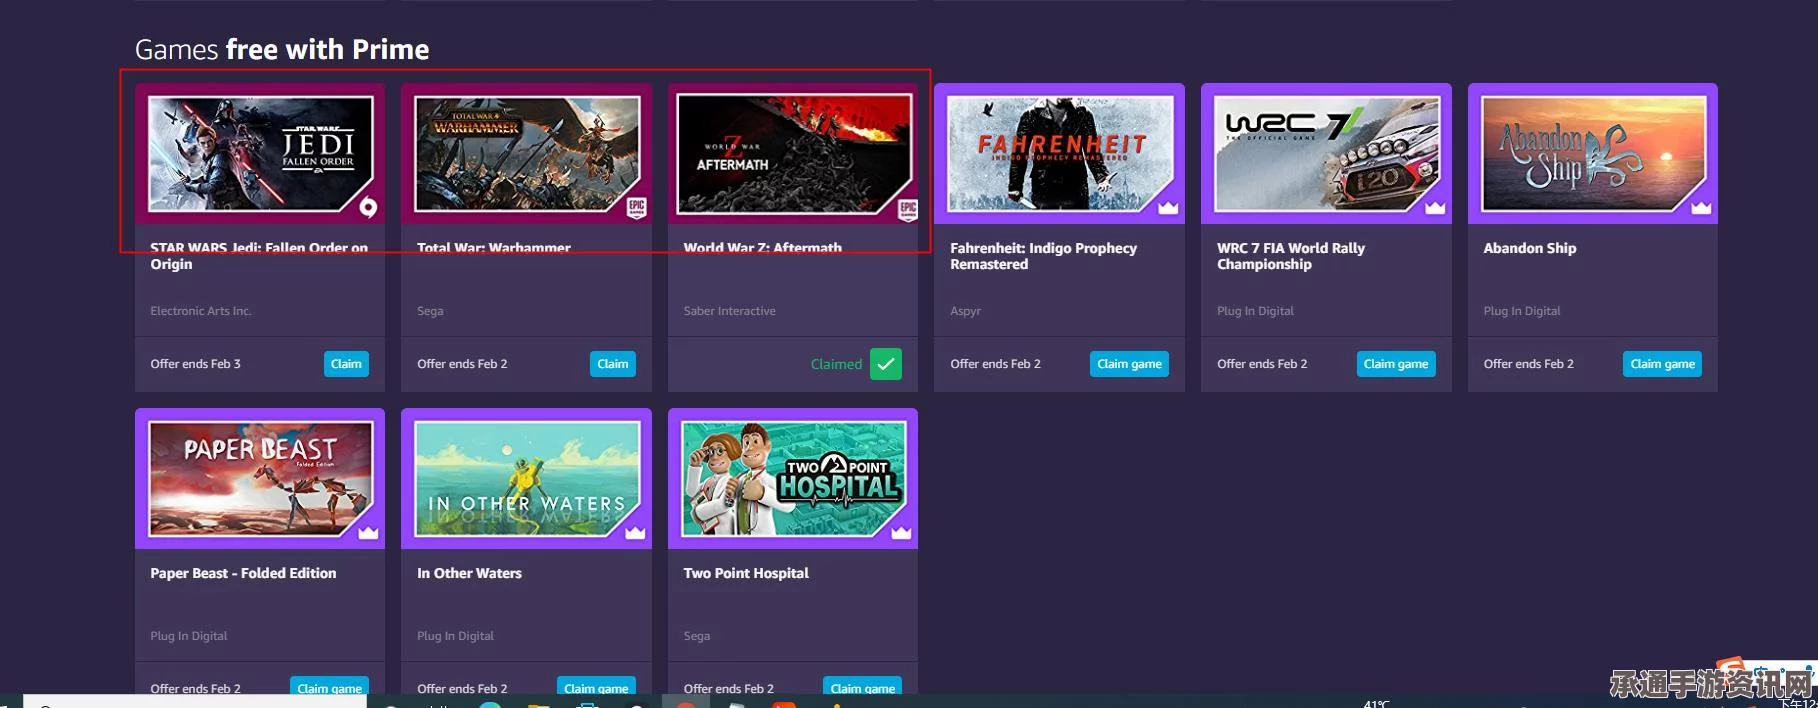Click the green 'Claimed' label
The width and height of the screenshot is (1818, 708).
click(x=836, y=364)
